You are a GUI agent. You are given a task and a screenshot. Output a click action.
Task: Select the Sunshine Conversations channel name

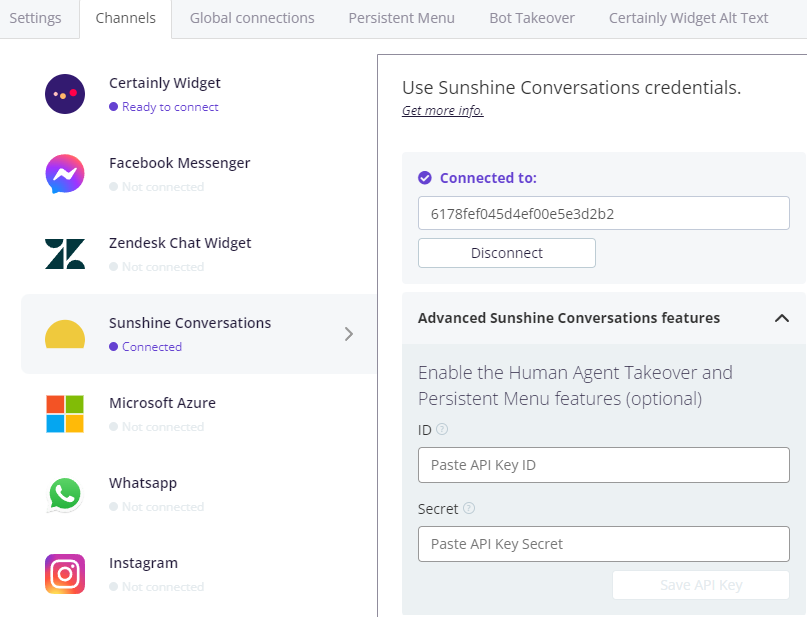190,323
